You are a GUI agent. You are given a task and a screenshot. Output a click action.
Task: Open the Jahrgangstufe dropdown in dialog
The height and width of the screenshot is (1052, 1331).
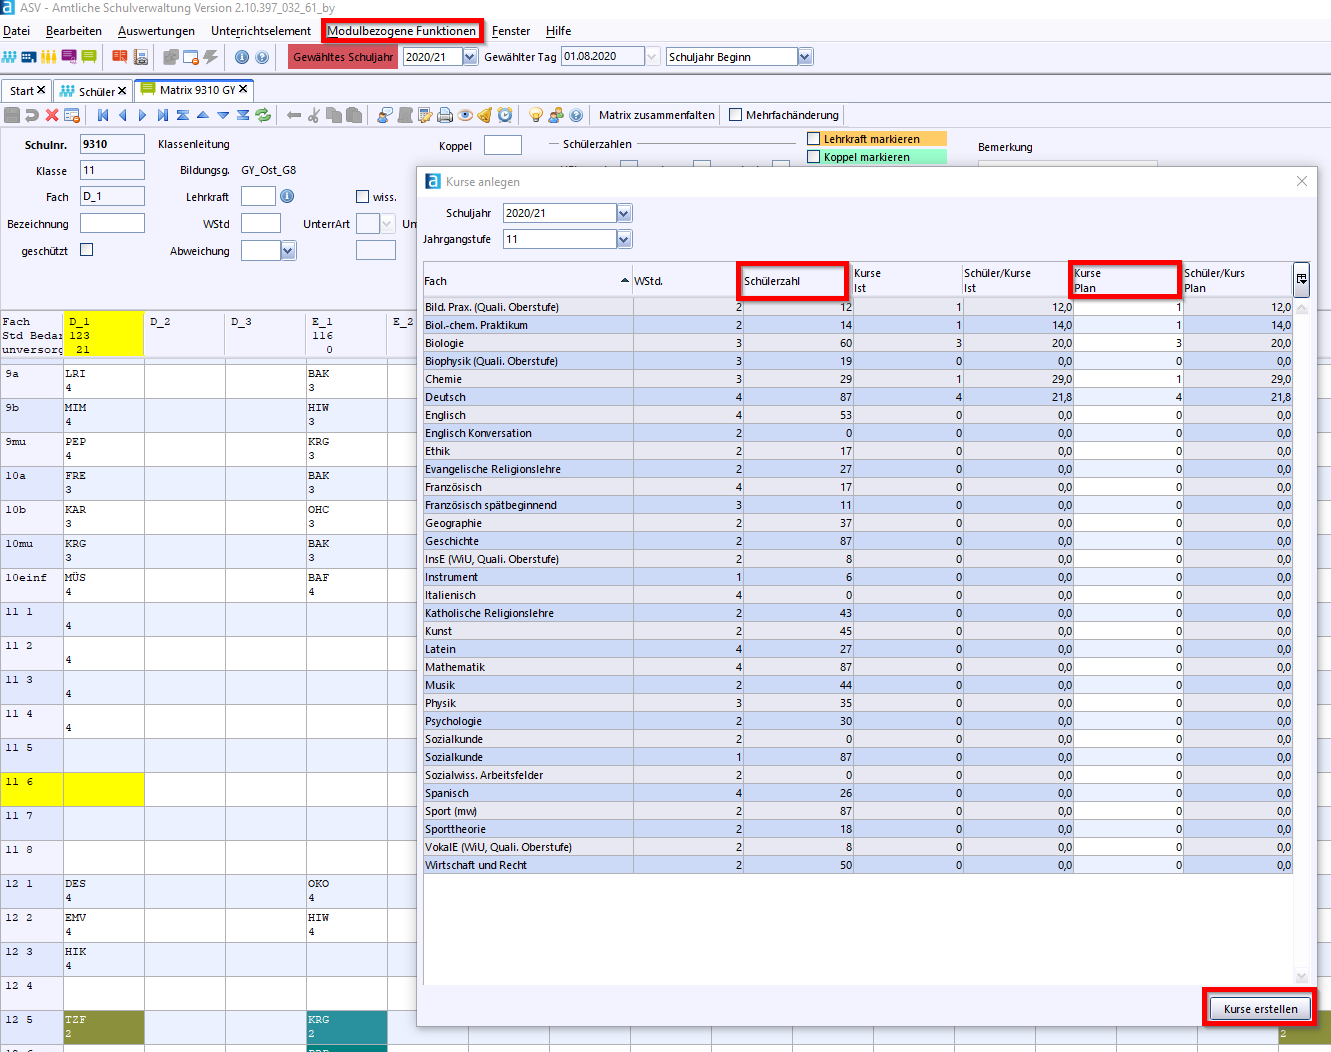624,239
